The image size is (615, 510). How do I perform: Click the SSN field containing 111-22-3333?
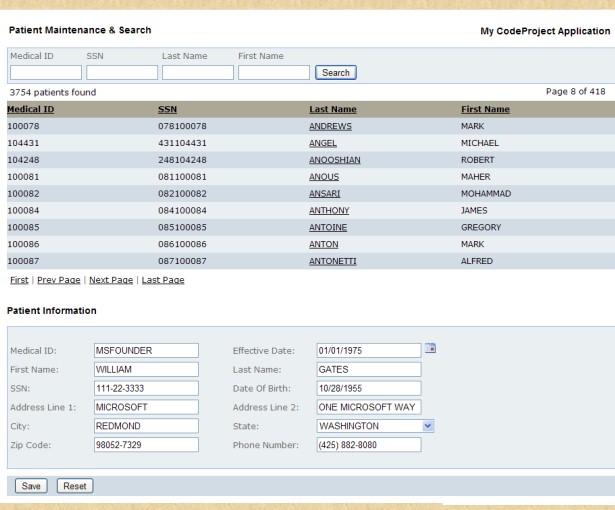[146, 388]
